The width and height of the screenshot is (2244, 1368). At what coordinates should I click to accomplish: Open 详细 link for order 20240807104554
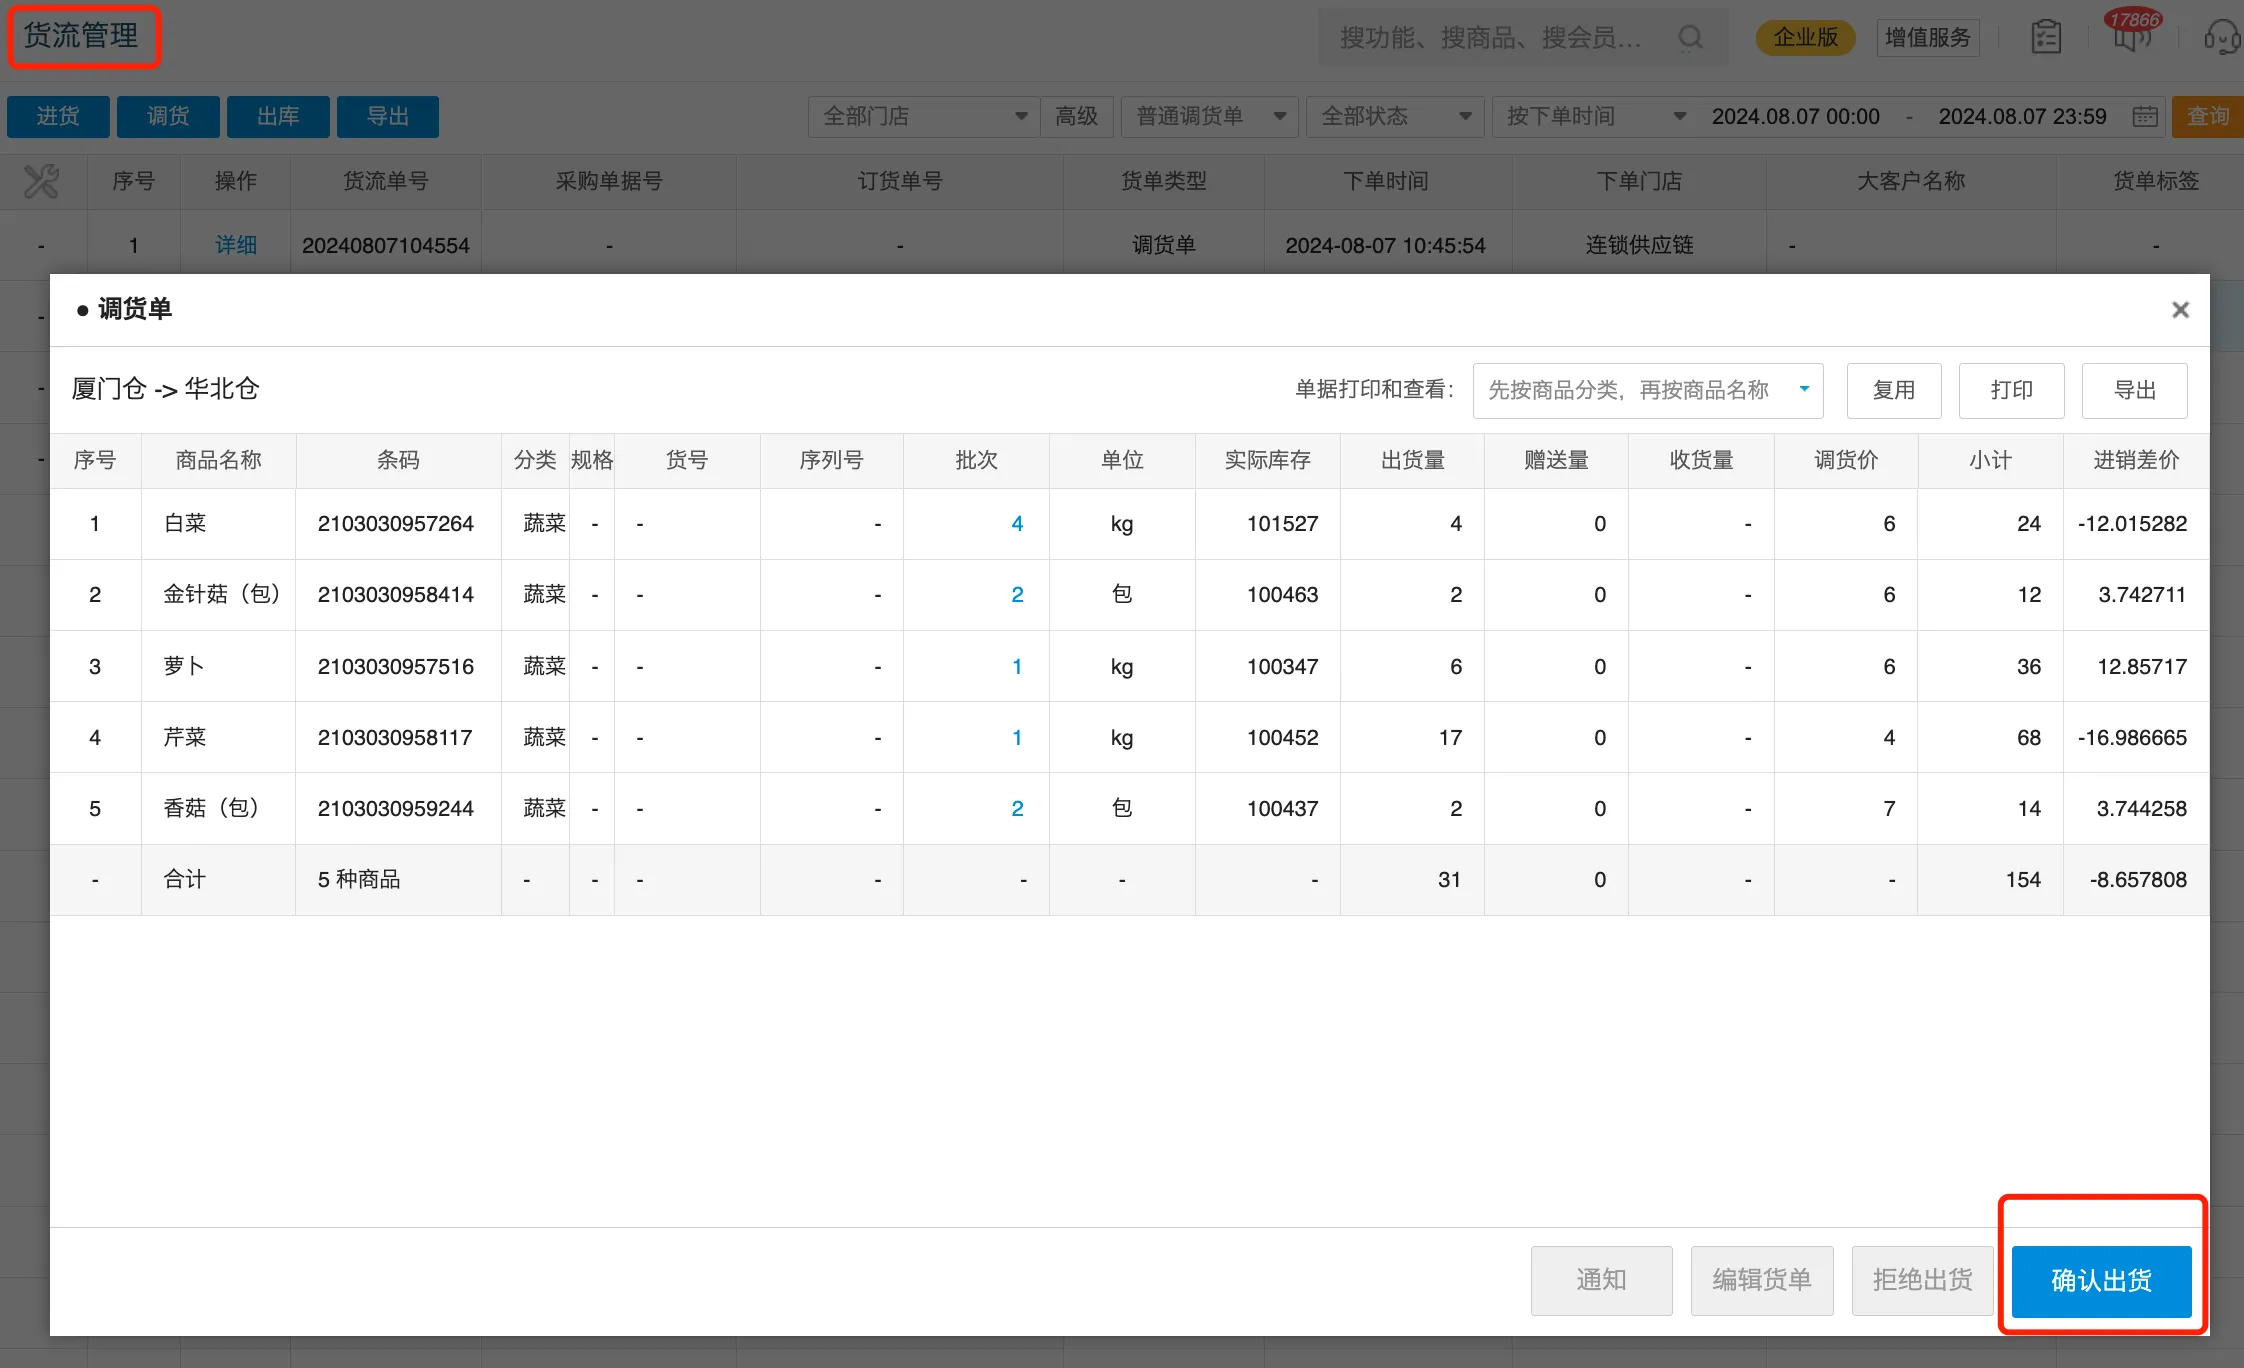(x=235, y=244)
